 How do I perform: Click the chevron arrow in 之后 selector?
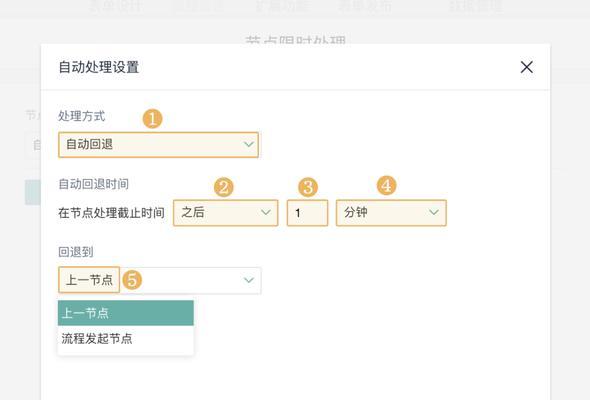pyautogui.click(x=266, y=213)
